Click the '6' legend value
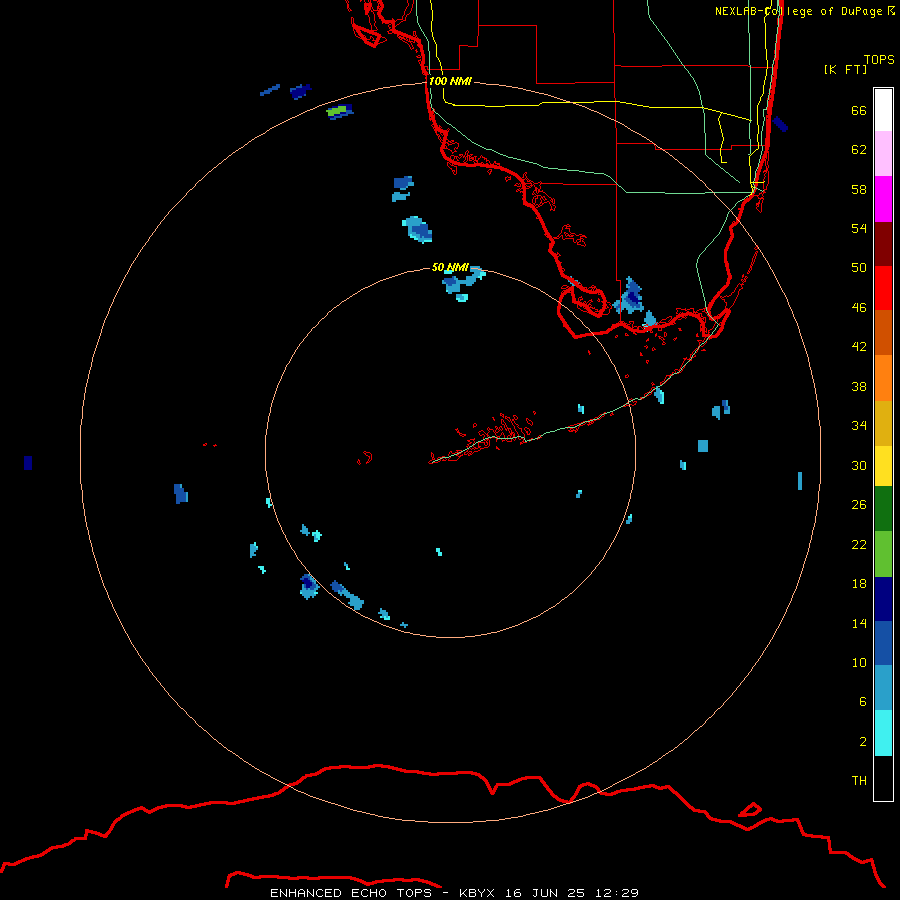Viewport: 900px width, 900px height. coord(863,702)
